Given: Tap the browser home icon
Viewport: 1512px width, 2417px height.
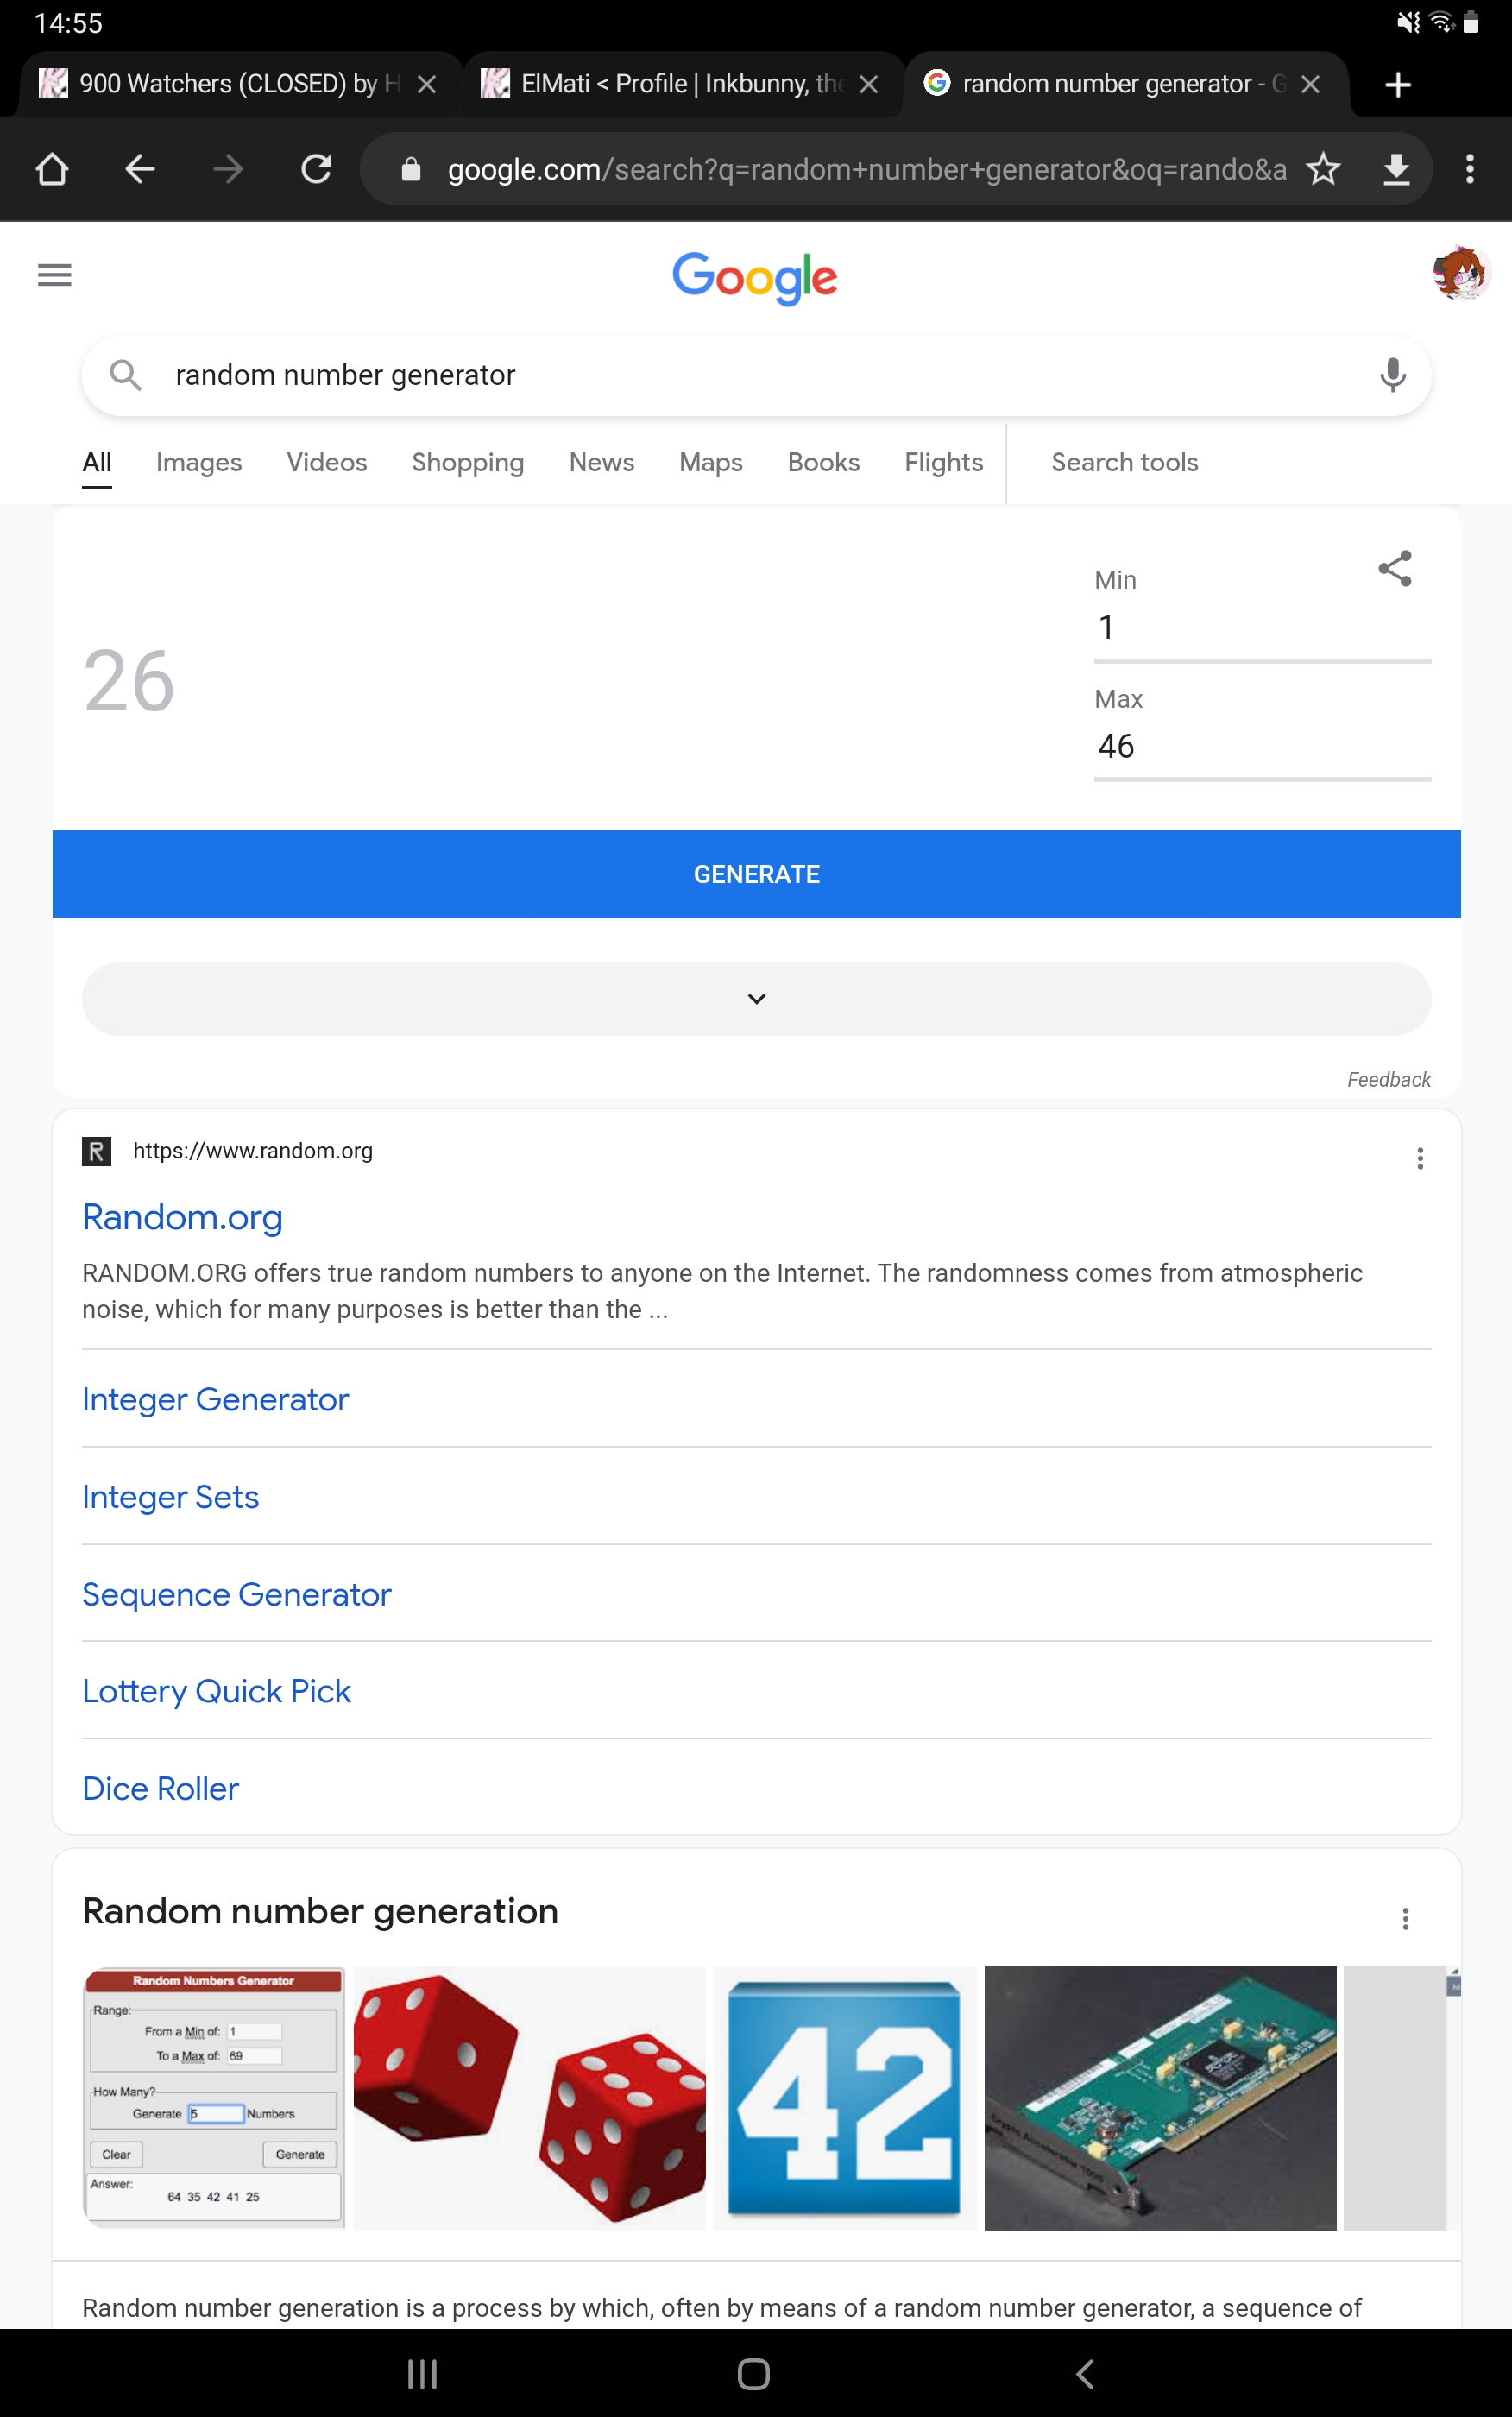Looking at the screenshot, I should pos(52,169).
